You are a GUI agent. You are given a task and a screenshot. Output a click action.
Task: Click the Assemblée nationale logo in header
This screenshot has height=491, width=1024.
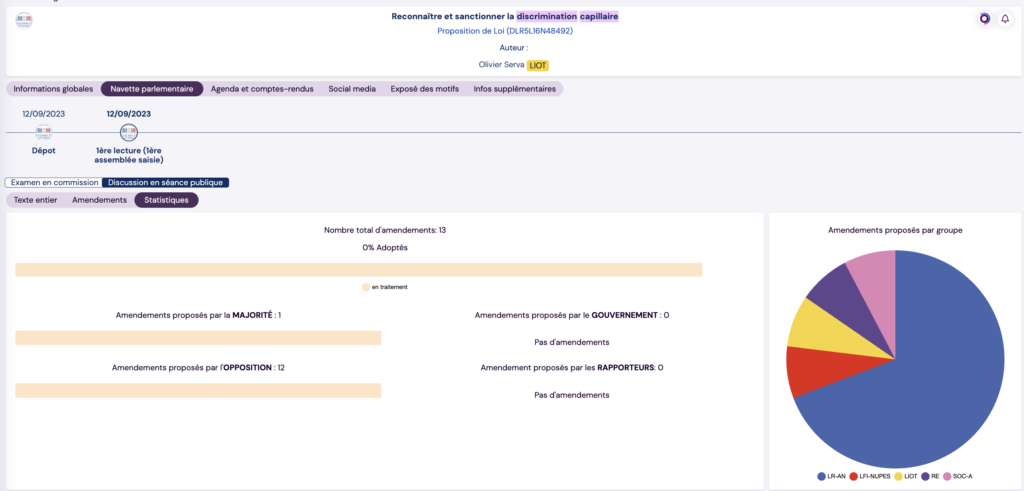[24, 19]
